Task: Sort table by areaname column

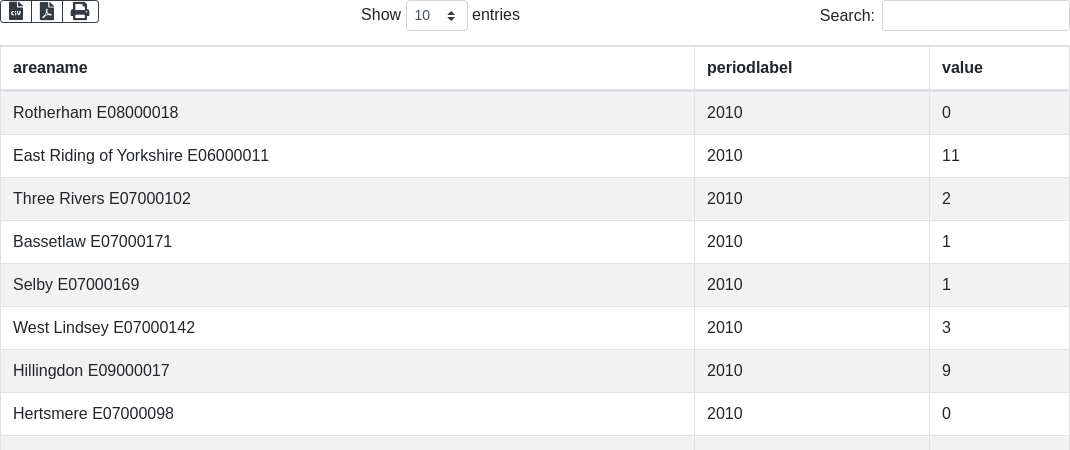Action: click(50, 68)
